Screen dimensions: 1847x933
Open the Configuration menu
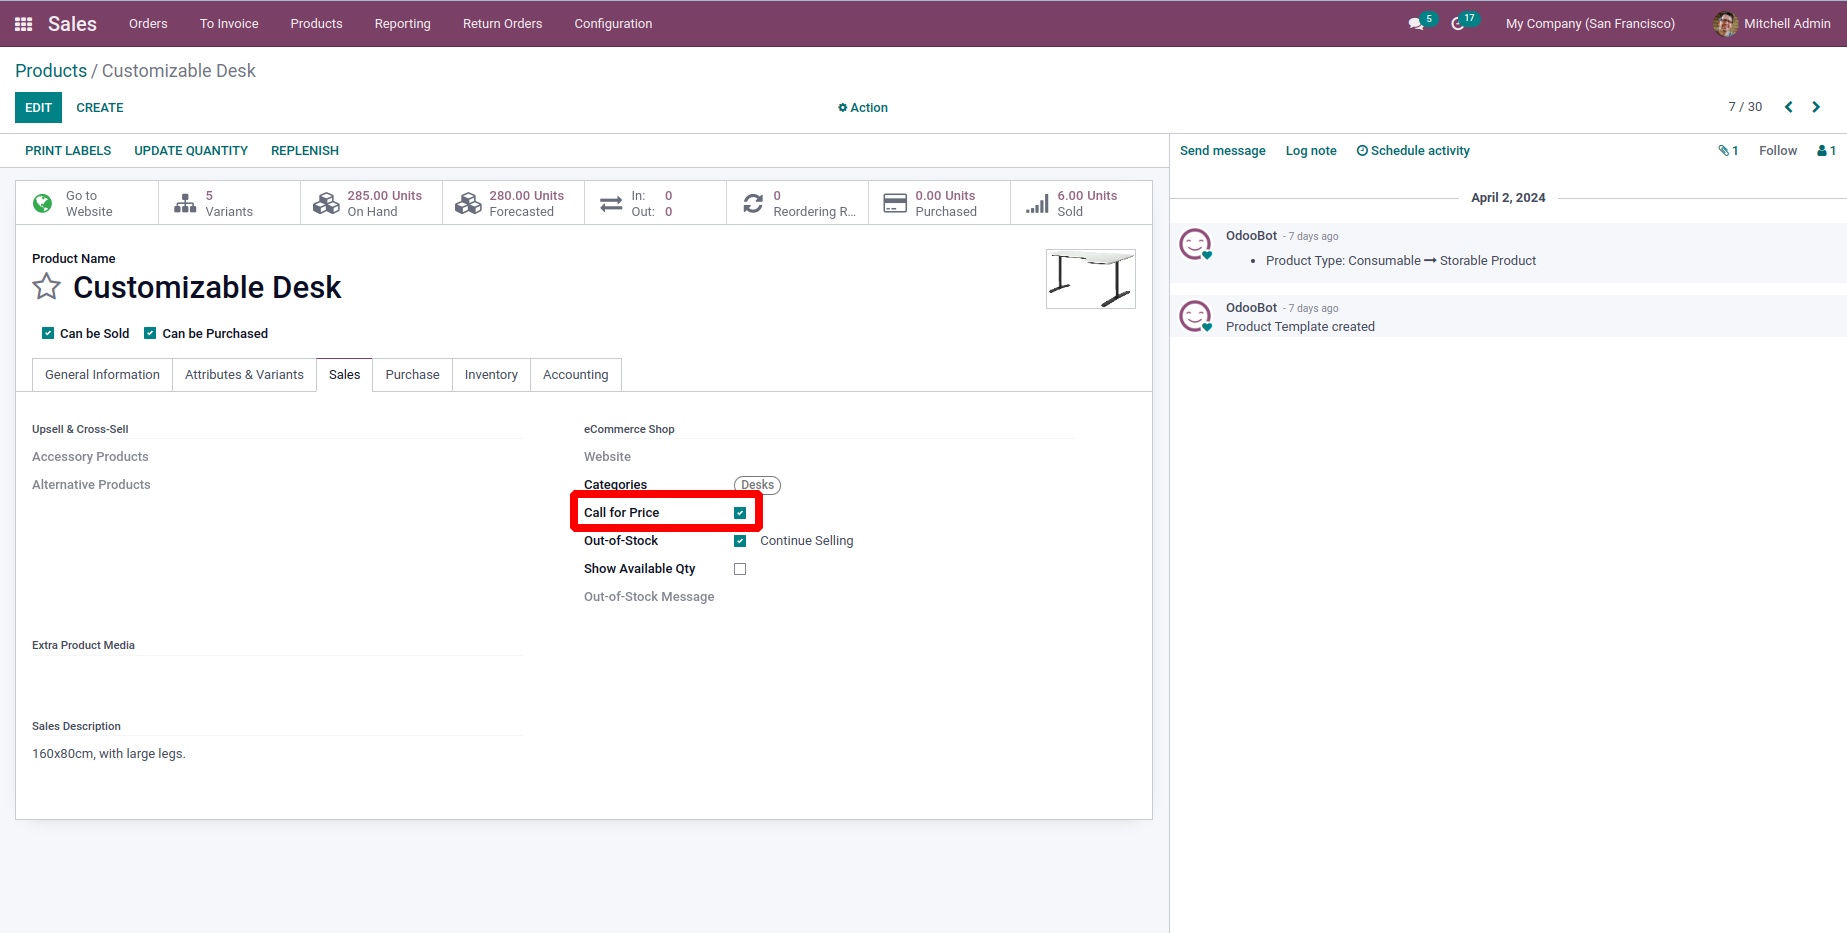613,24
